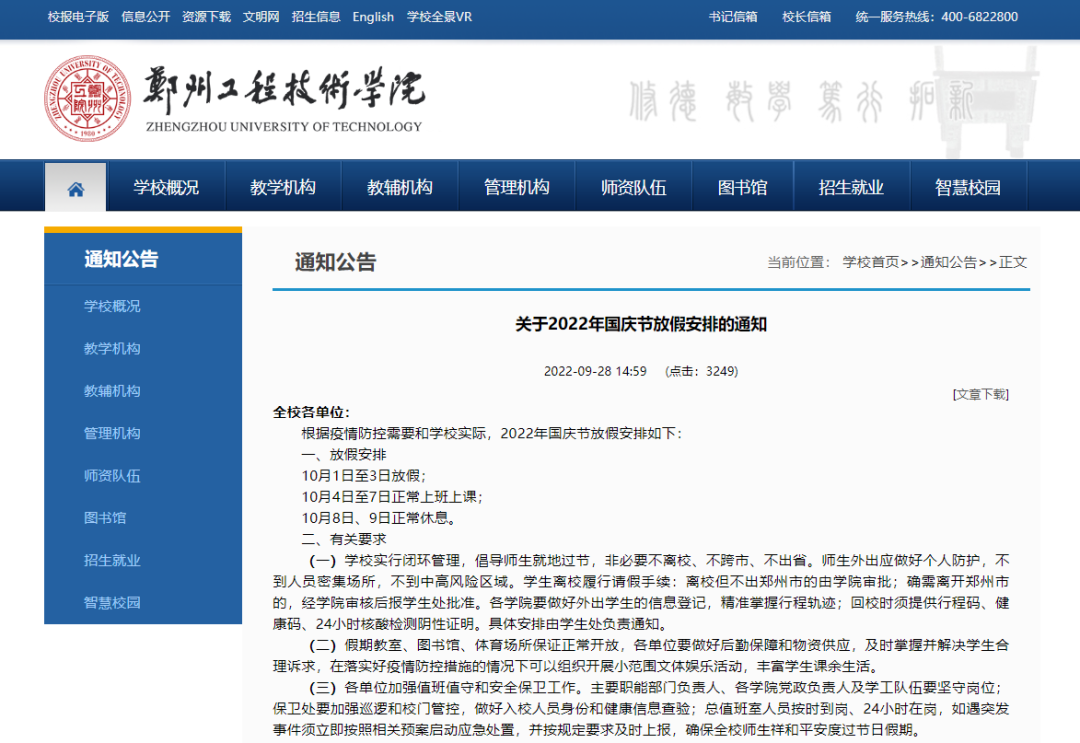
Task: Open 智慧校园 in the left sidebar
Action: click(x=112, y=603)
